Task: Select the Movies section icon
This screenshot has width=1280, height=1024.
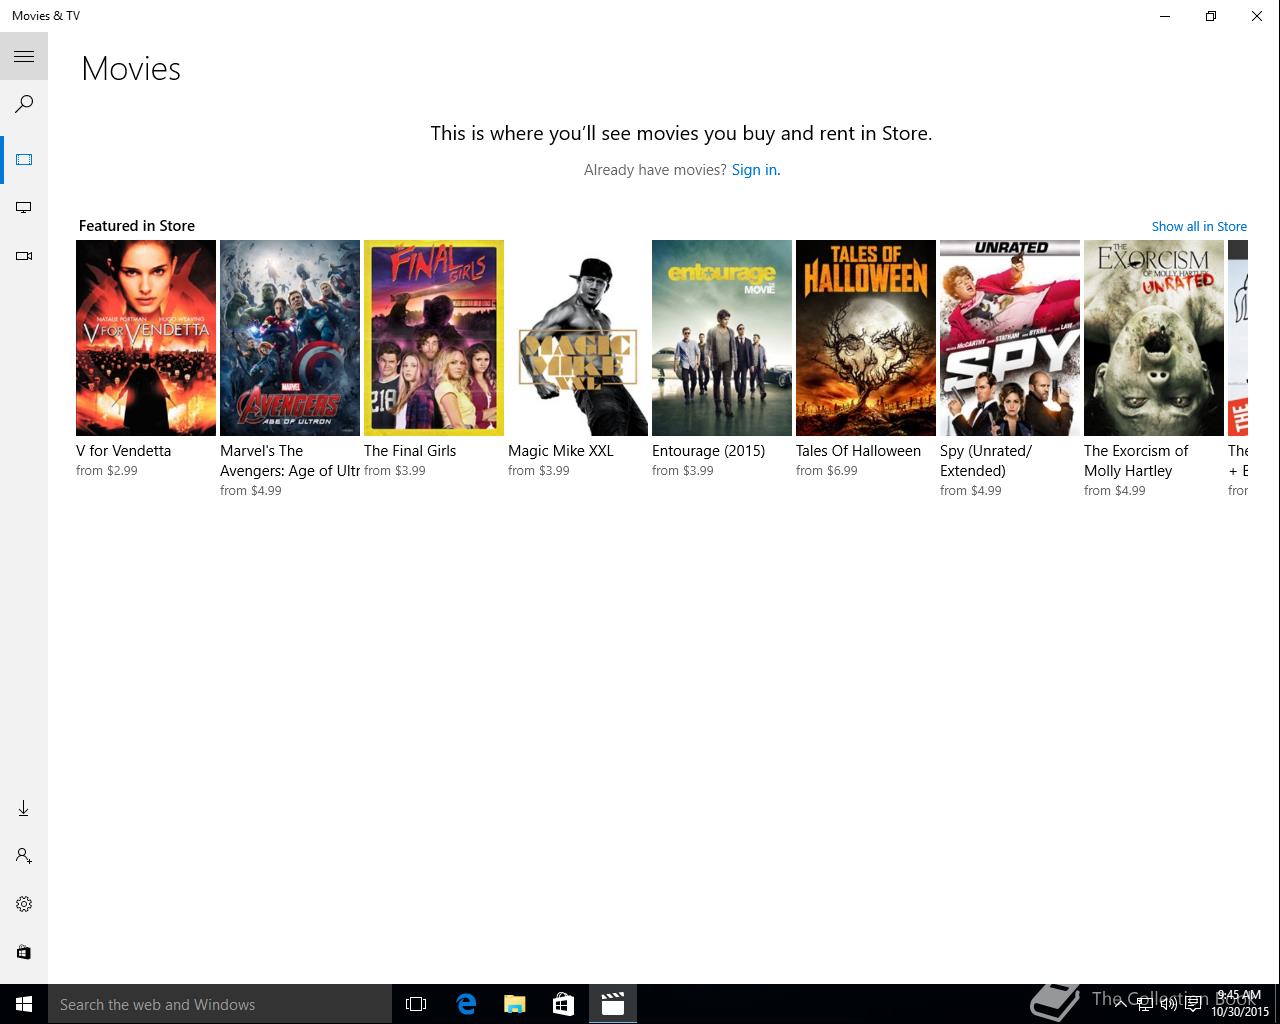Action: click(x=24, y=160)
